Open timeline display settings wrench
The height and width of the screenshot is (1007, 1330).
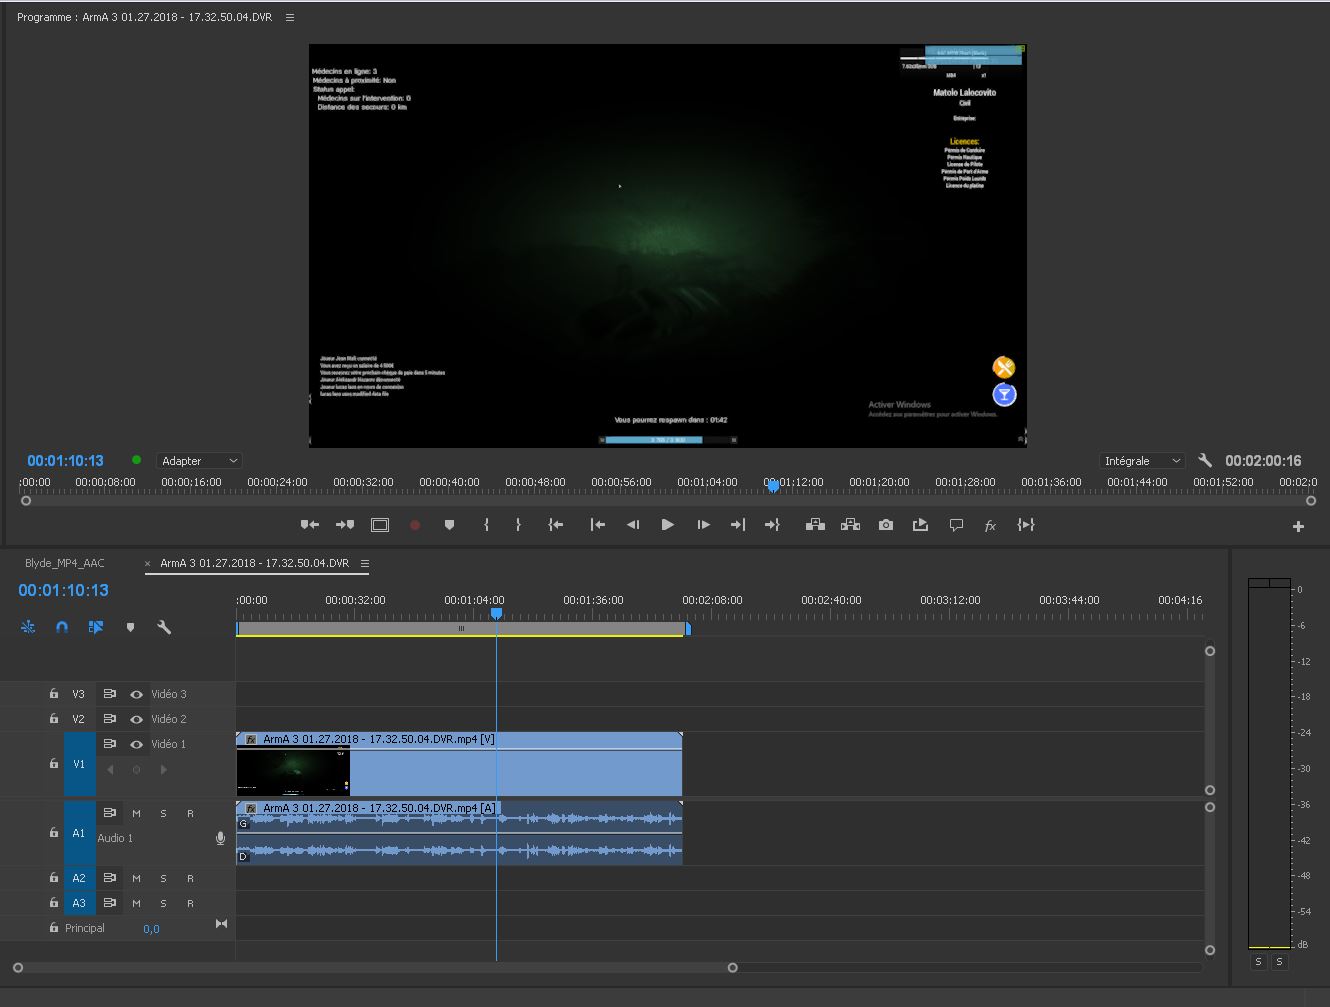164,627
